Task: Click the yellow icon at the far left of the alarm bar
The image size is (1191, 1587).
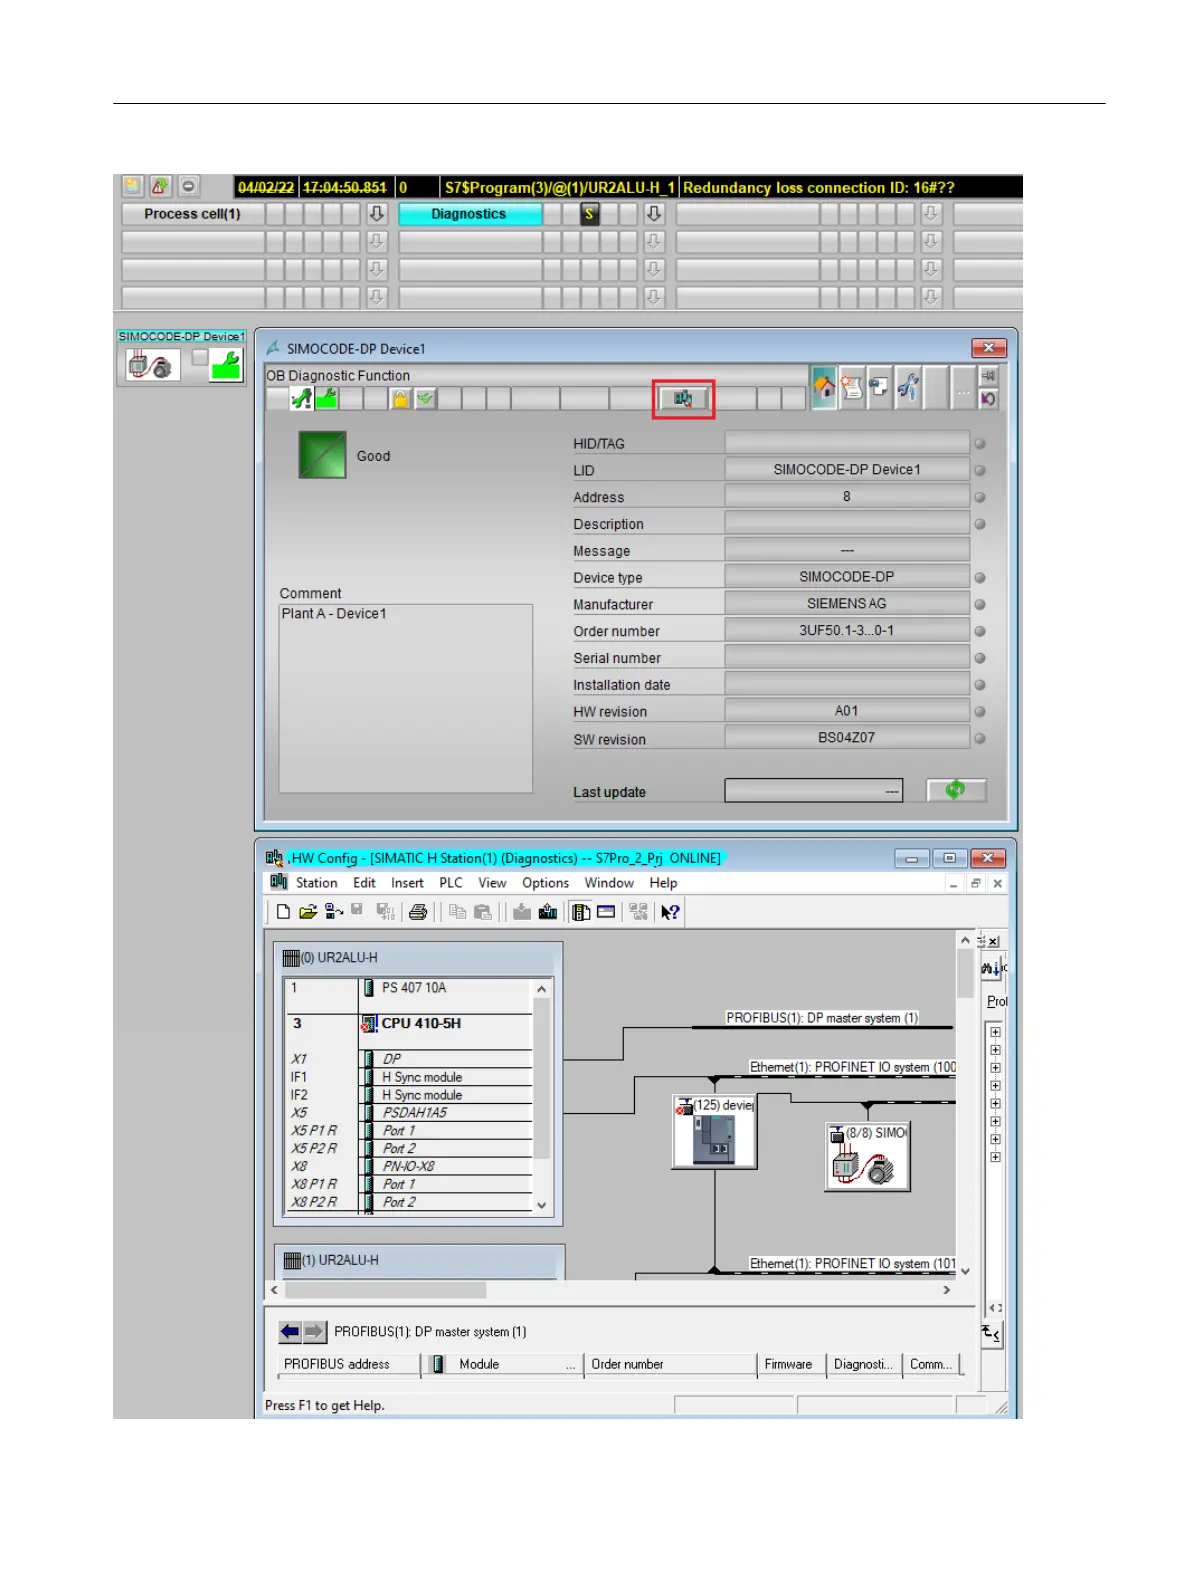Action: [132, 186]
